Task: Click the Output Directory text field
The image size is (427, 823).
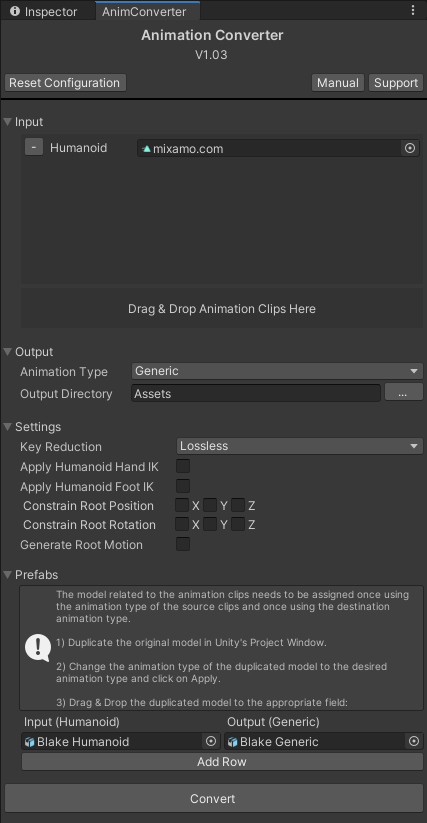Action: click(x=256, y=393)
